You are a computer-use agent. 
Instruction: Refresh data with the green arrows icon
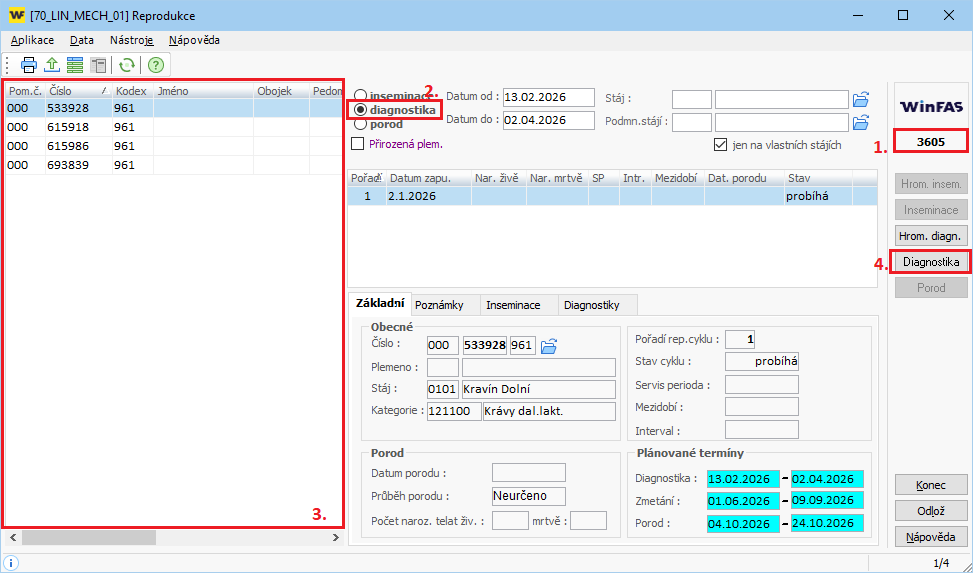[127, 65]
